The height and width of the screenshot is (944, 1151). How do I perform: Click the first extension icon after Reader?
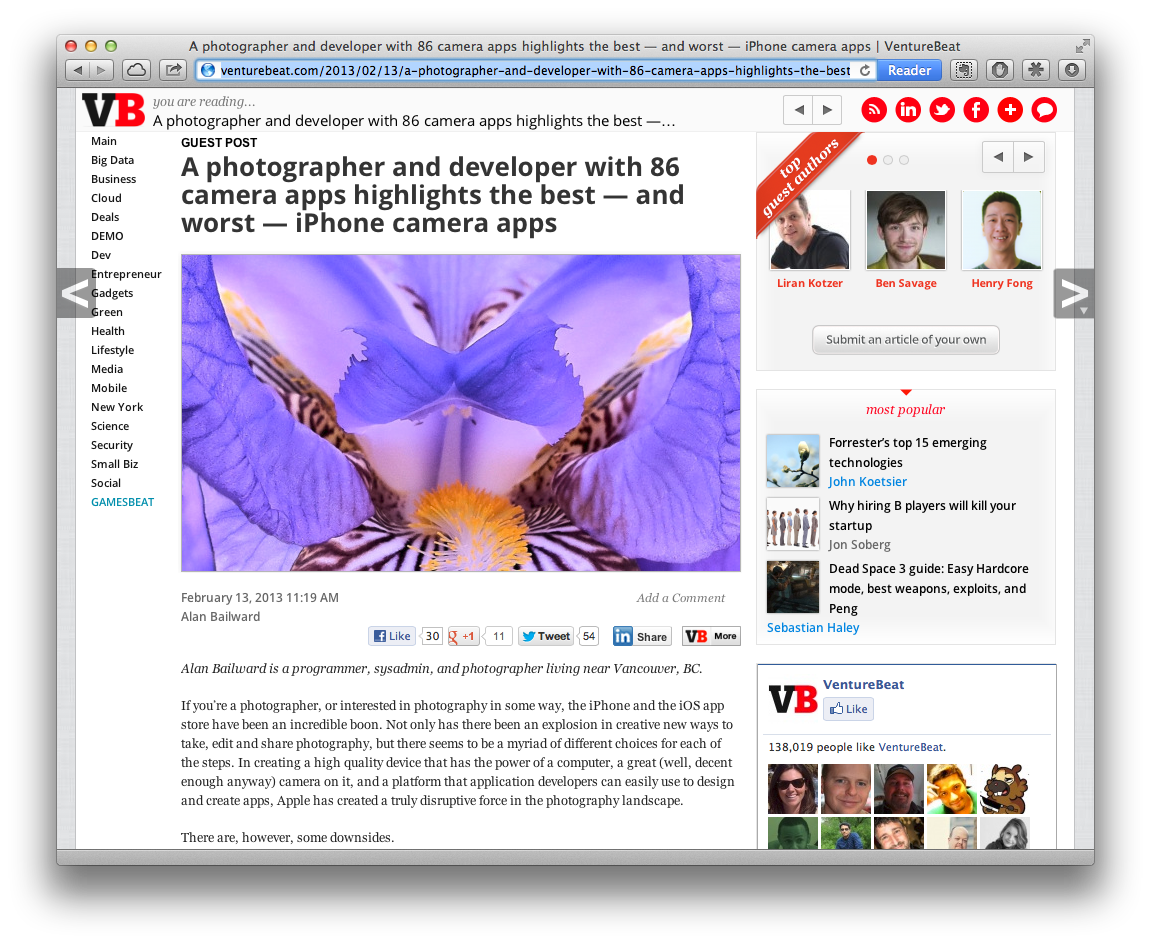click(964, 70)
